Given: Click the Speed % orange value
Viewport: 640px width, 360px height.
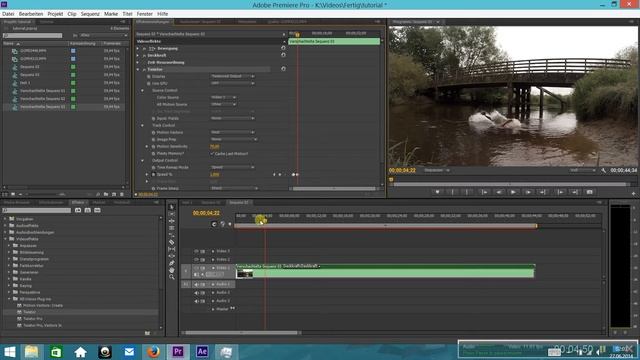Looking at the screenshot, I should [x=215, y=174].
